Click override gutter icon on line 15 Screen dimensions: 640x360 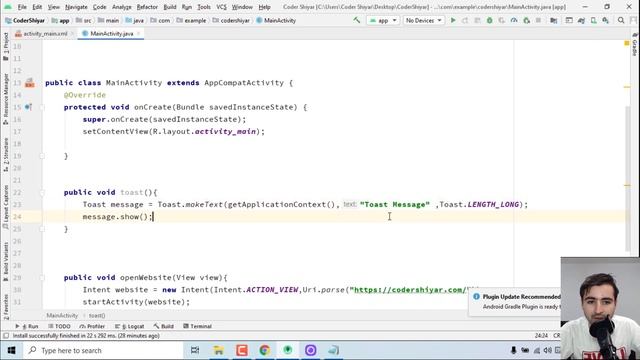pos(28,107)
